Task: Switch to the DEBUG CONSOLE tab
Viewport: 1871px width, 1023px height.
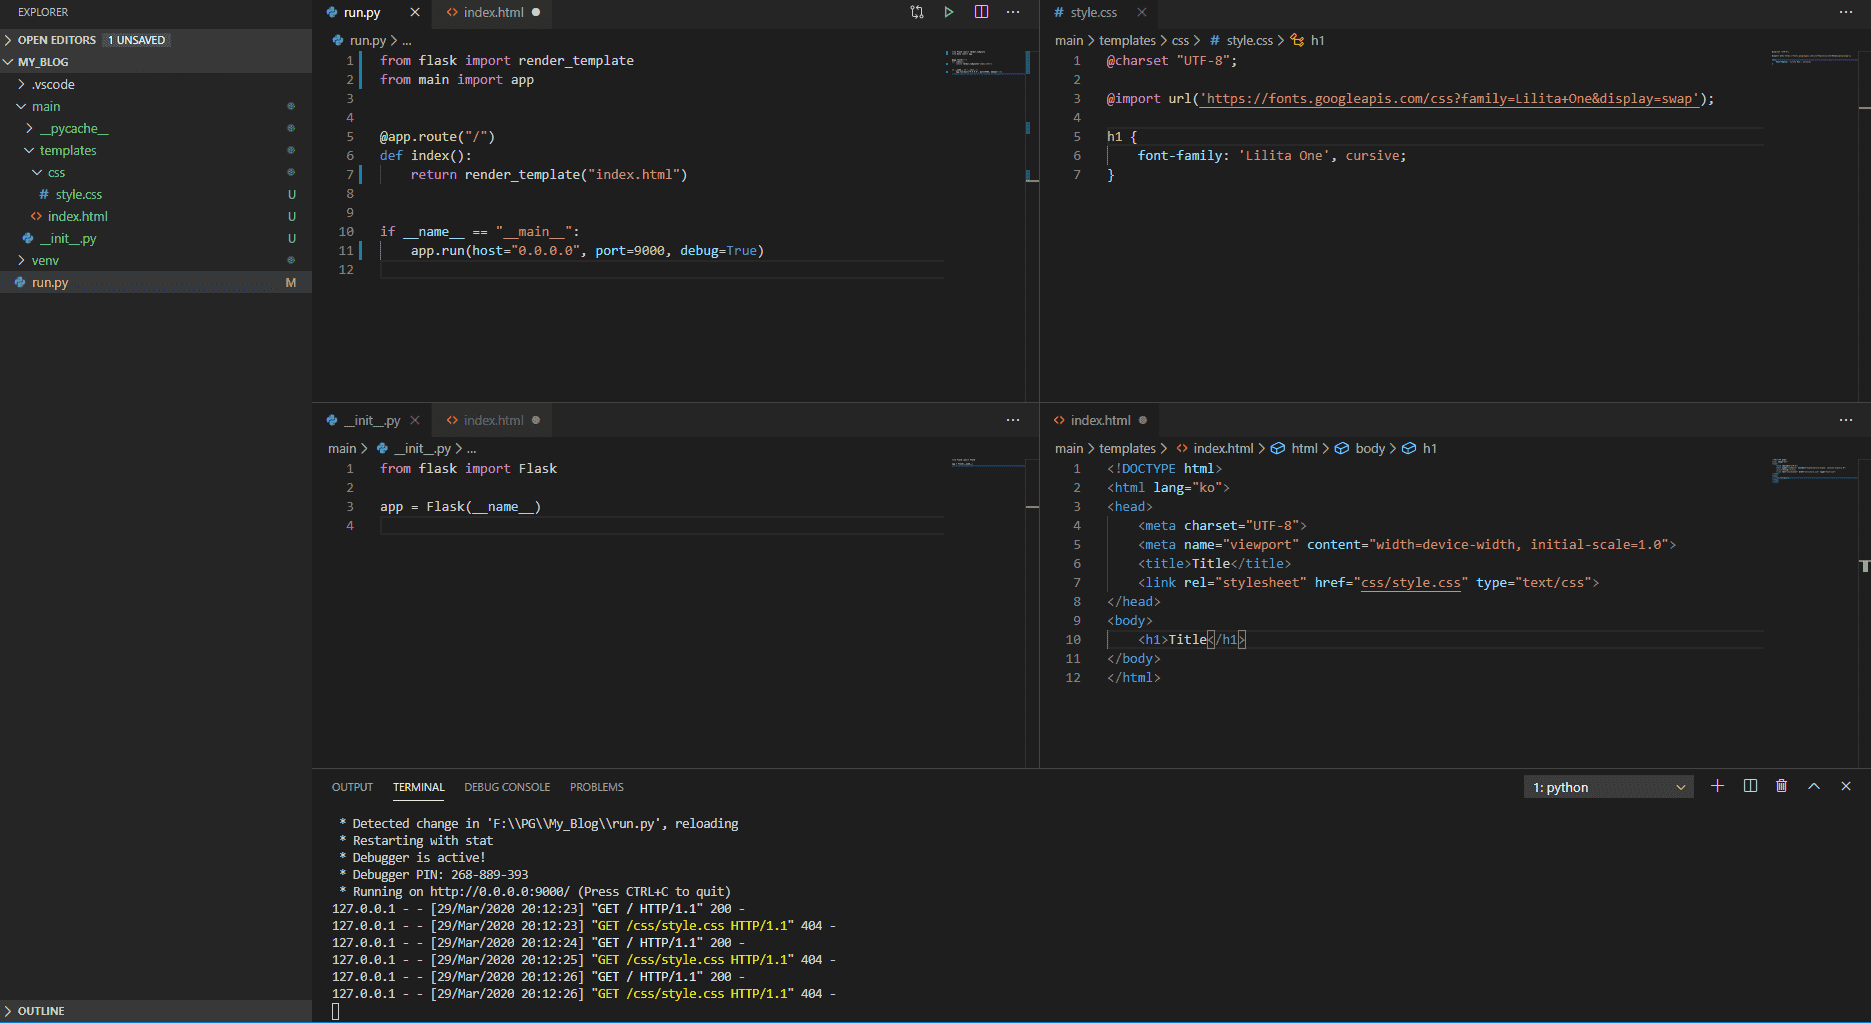Action: coord(507,787)
